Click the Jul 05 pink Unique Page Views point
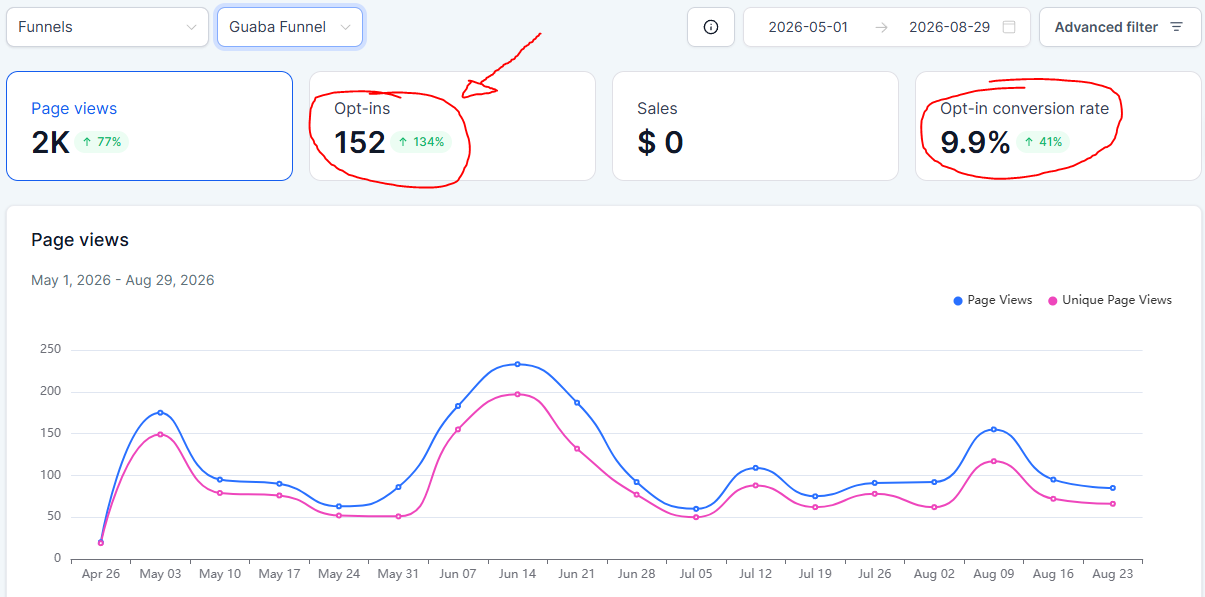Viewport: 1205px width, 597px height. 696,517
